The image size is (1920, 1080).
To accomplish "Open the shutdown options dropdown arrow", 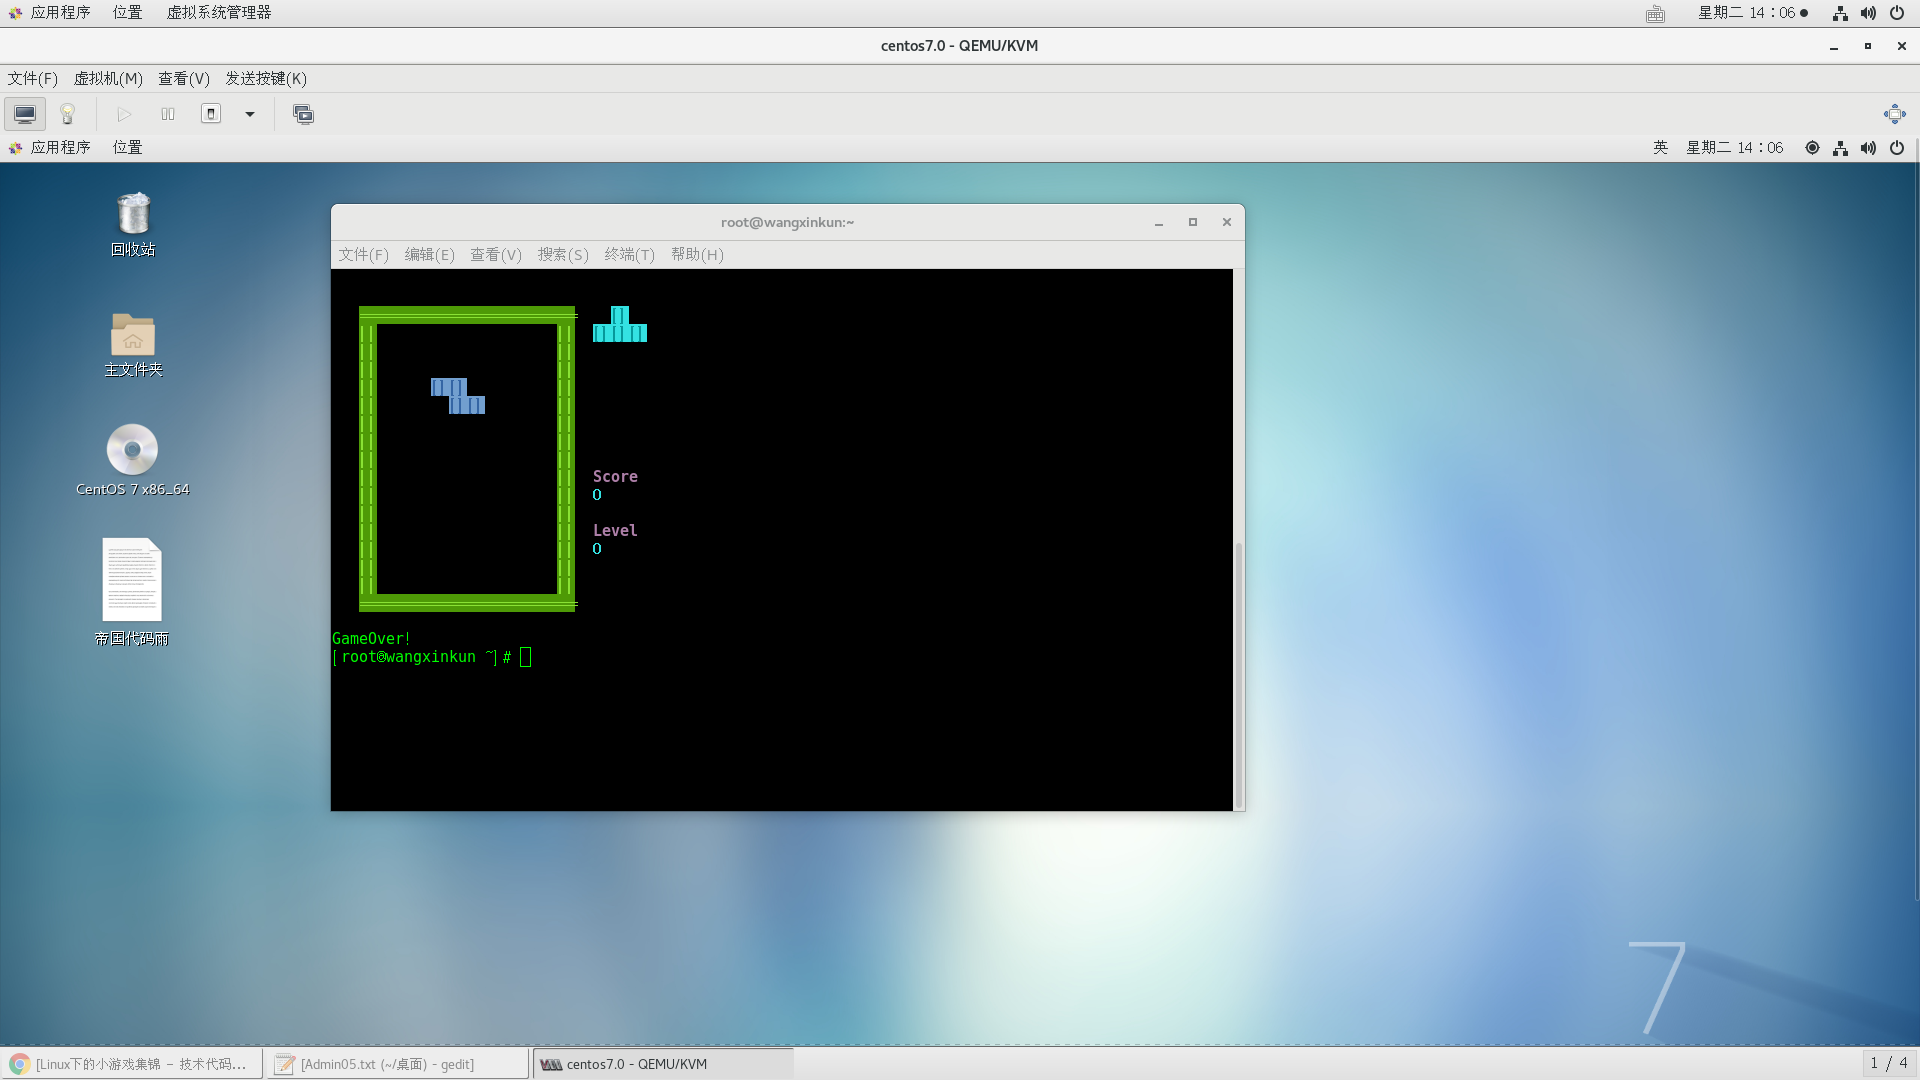I will click(249, 114).
